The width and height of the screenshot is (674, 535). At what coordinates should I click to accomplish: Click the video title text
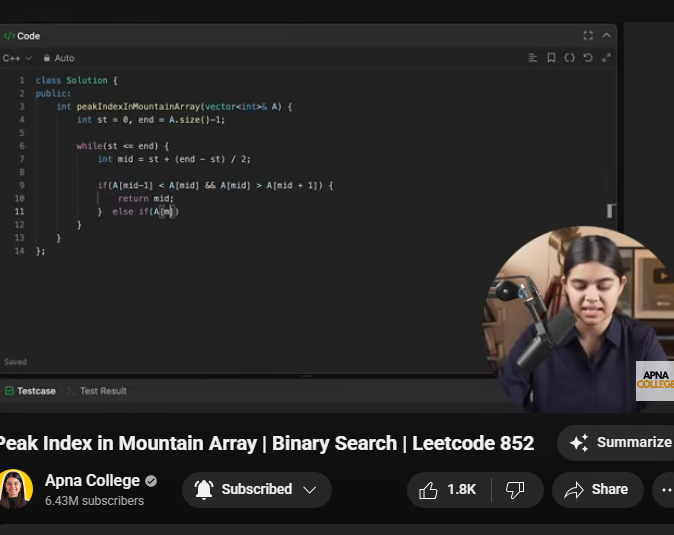click(267, 443)
